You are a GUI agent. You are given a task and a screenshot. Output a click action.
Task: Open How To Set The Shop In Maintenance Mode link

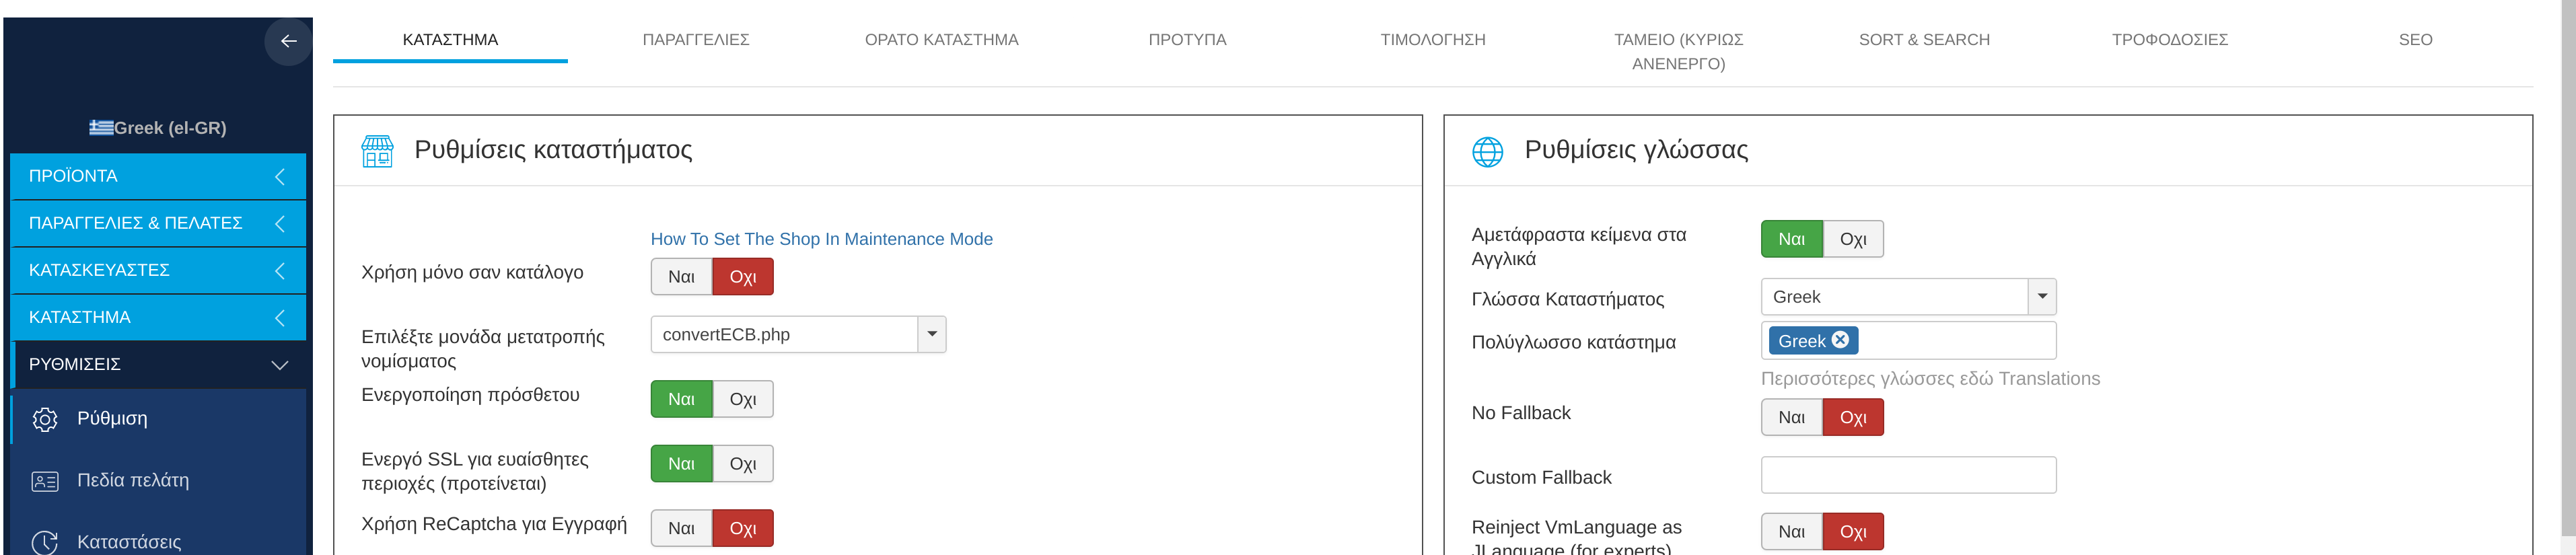(x=821, y=239)
